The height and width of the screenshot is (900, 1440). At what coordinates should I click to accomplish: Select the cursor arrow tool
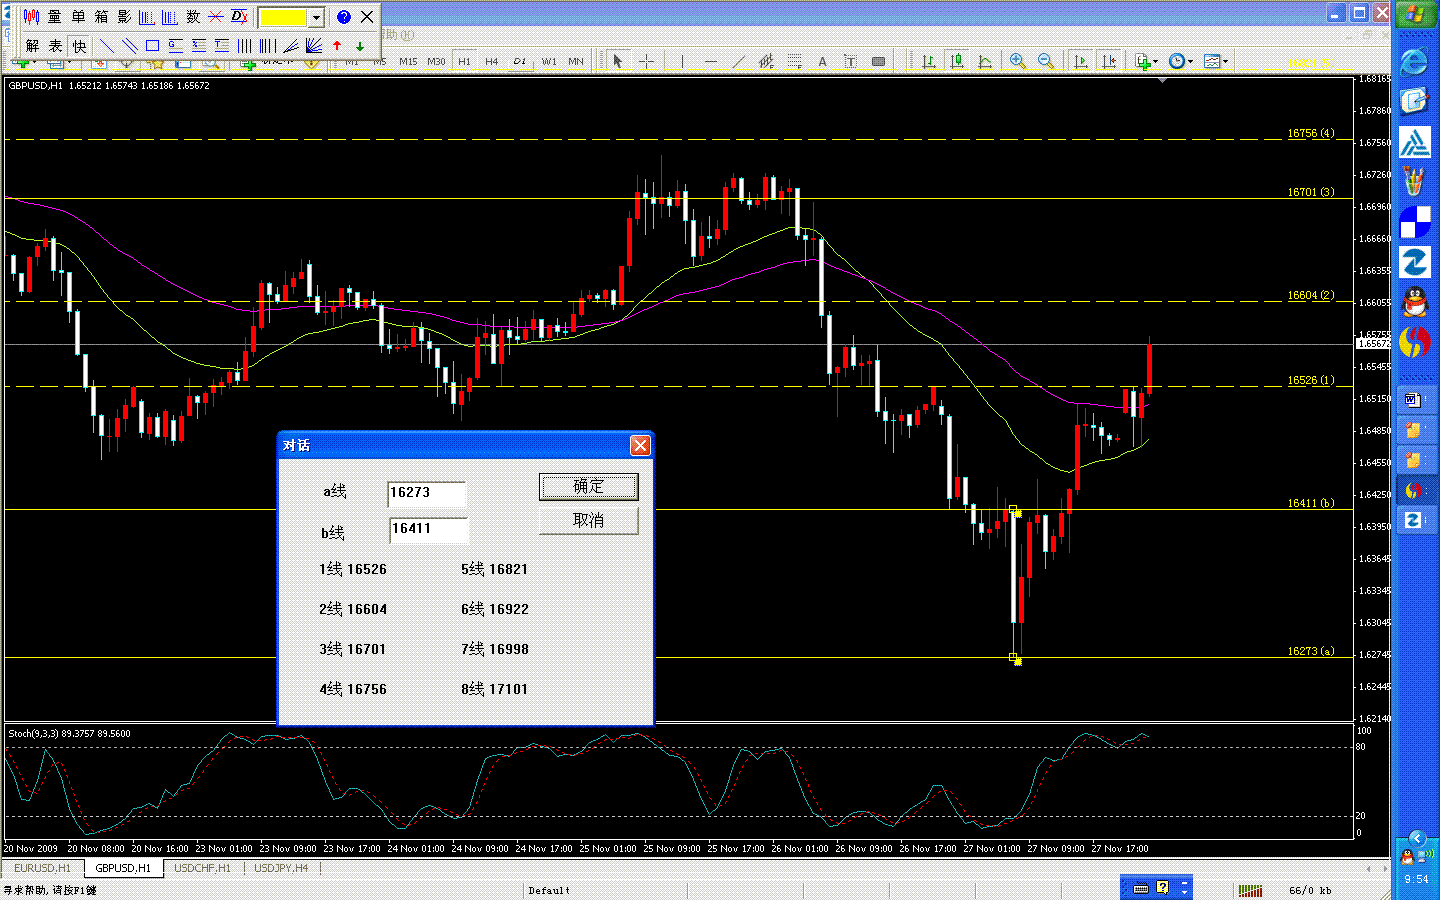pyautogui.click(x=618, y=62)
